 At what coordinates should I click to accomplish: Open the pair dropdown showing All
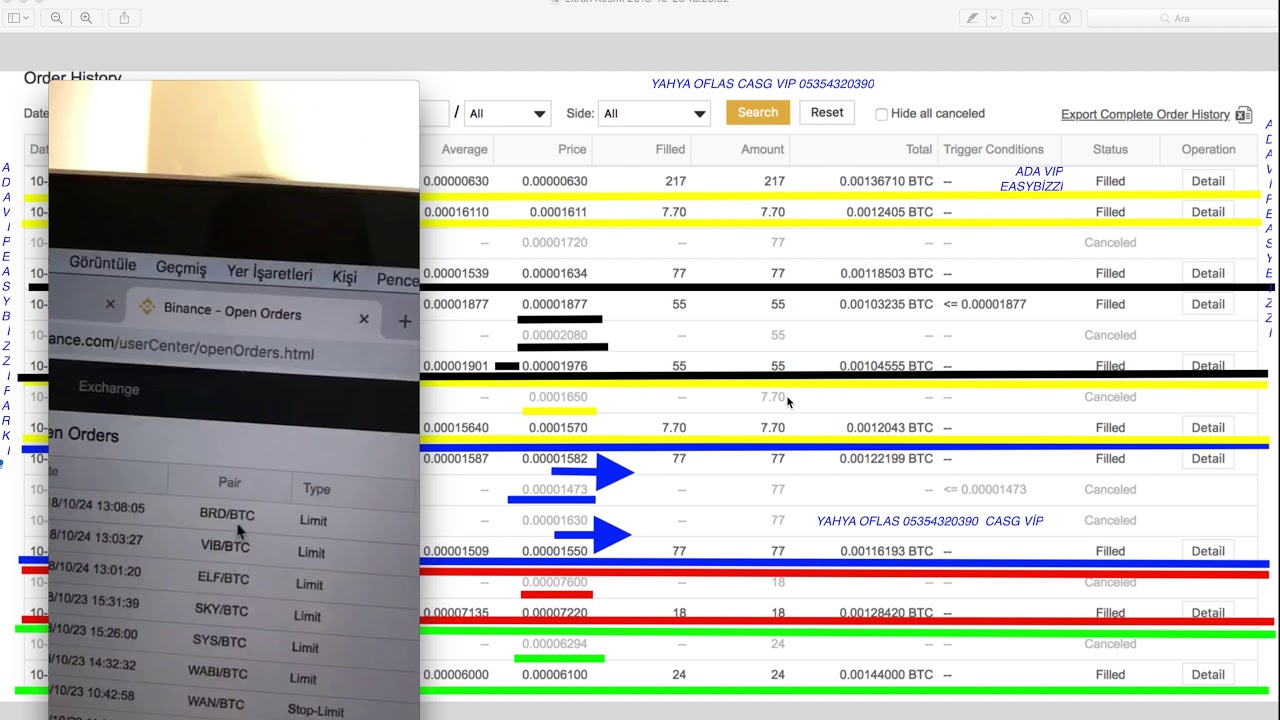click(508, 113)
